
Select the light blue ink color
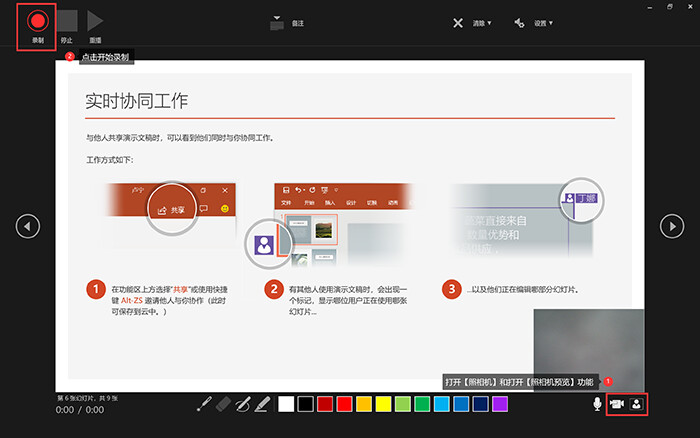tap(442, 404)
